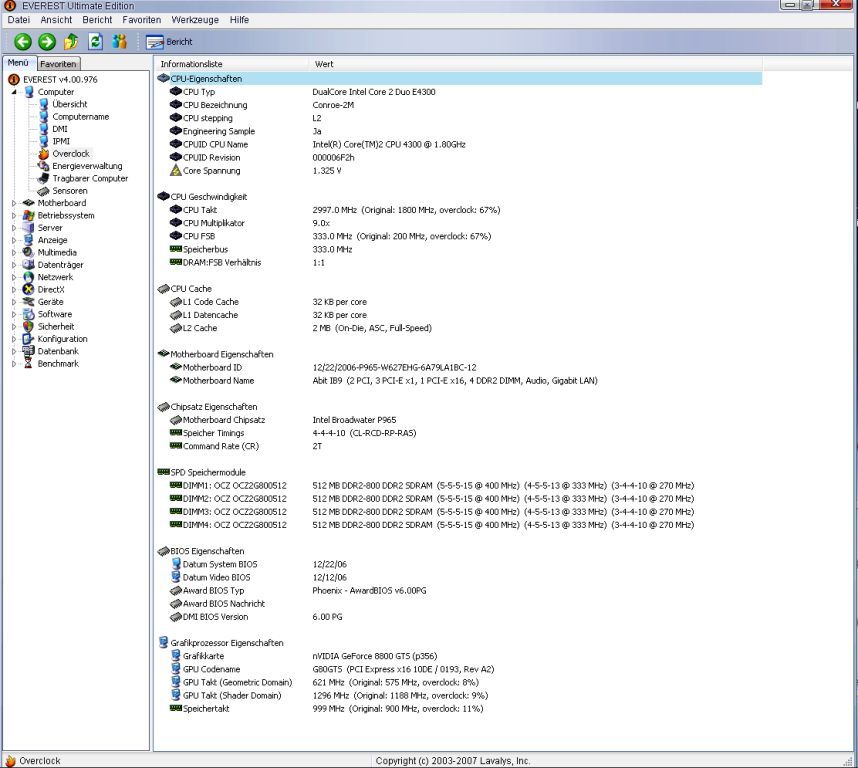Expand the Multimedia tree node

[14, 253]
